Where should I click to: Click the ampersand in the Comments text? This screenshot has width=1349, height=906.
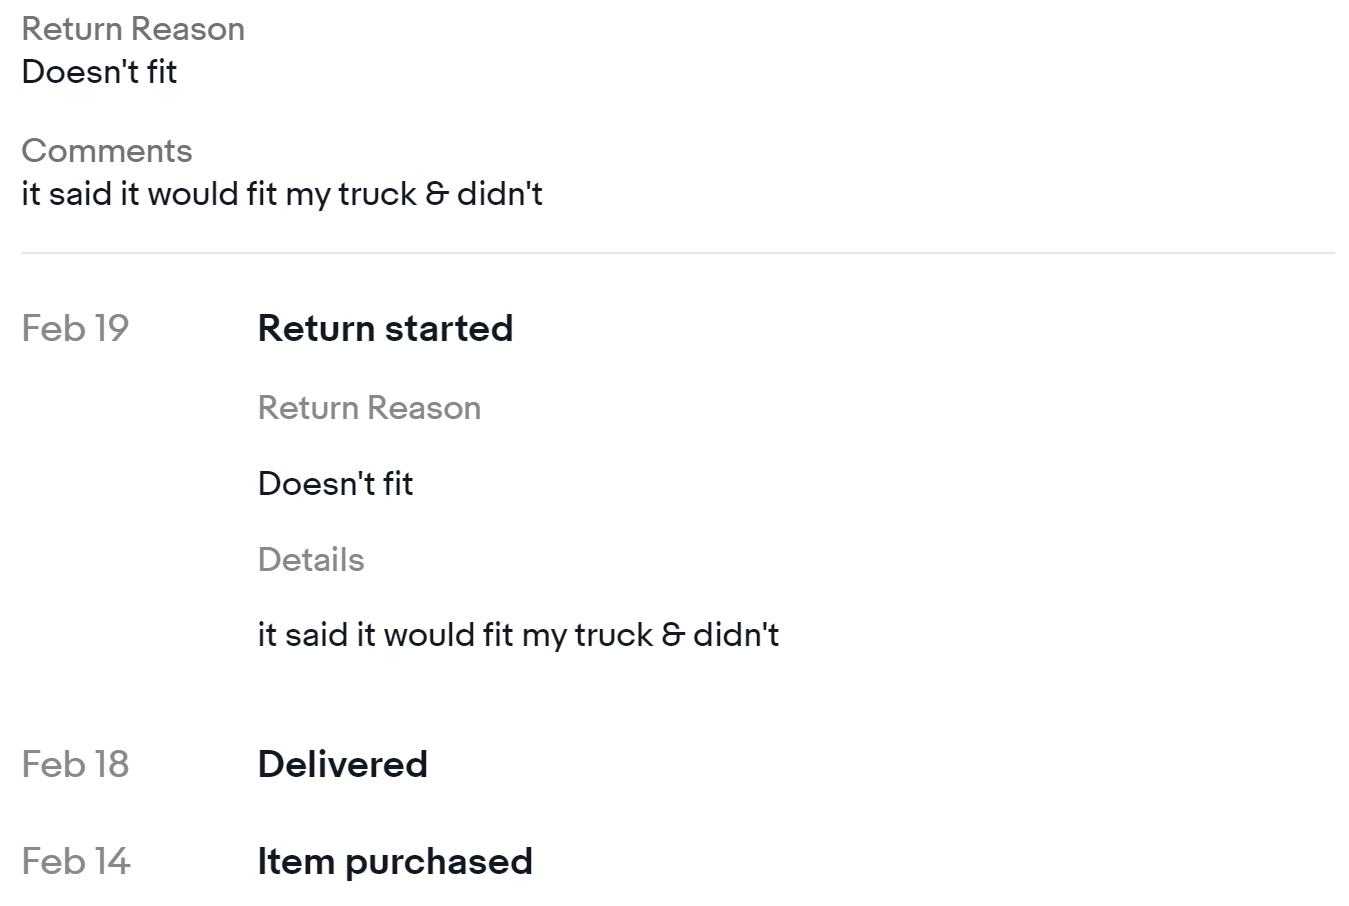pos(437,194)
